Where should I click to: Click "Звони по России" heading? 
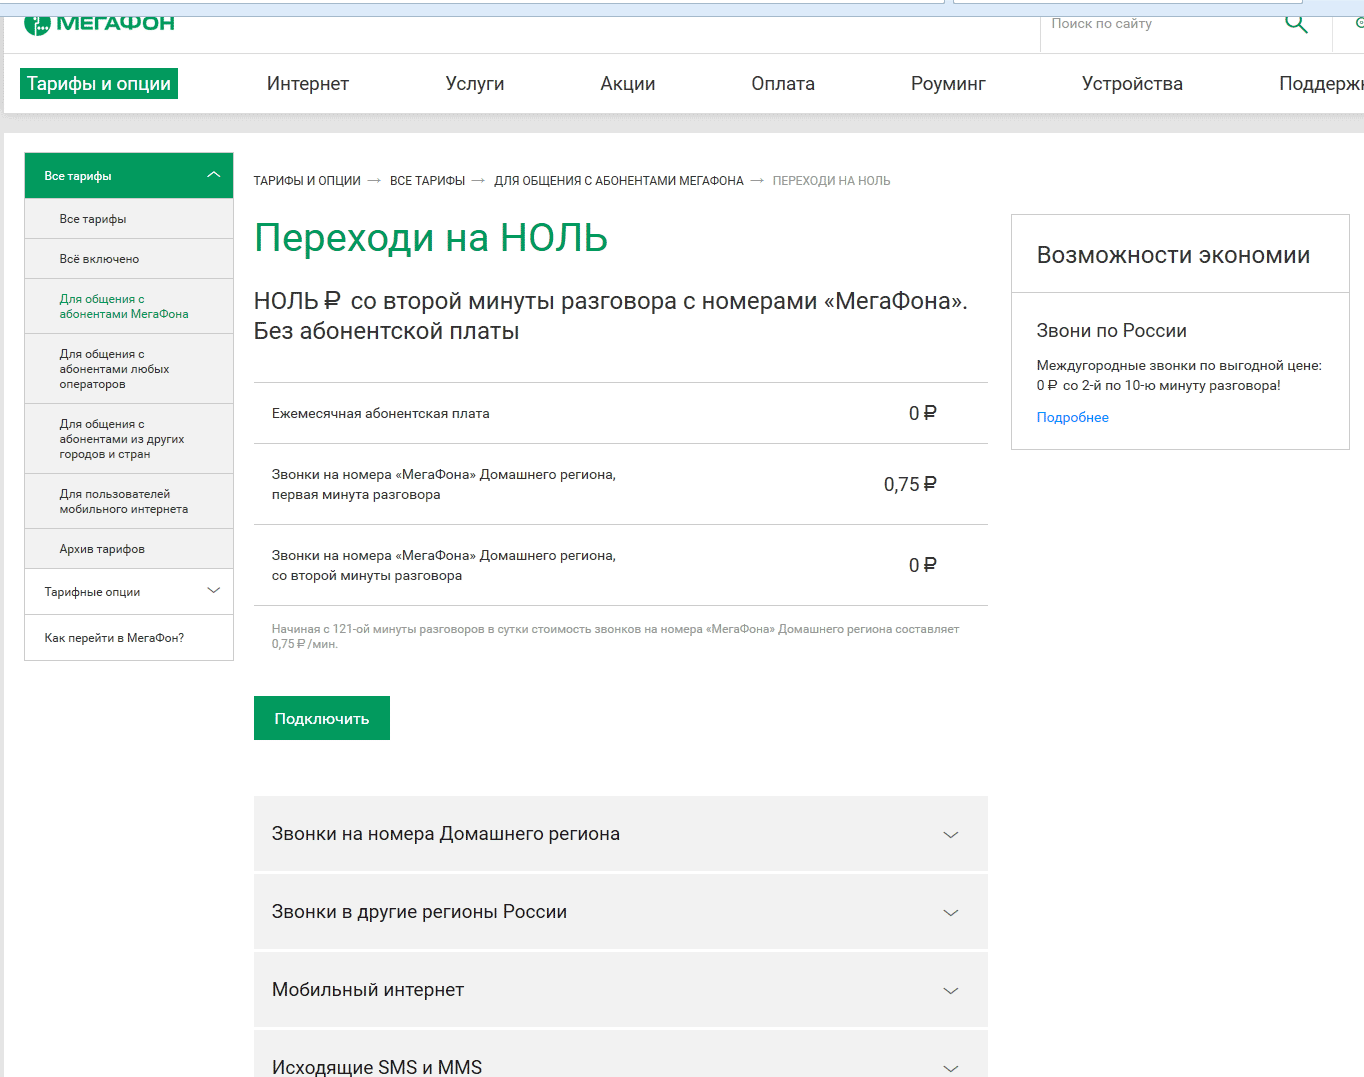coord(1111,331)
